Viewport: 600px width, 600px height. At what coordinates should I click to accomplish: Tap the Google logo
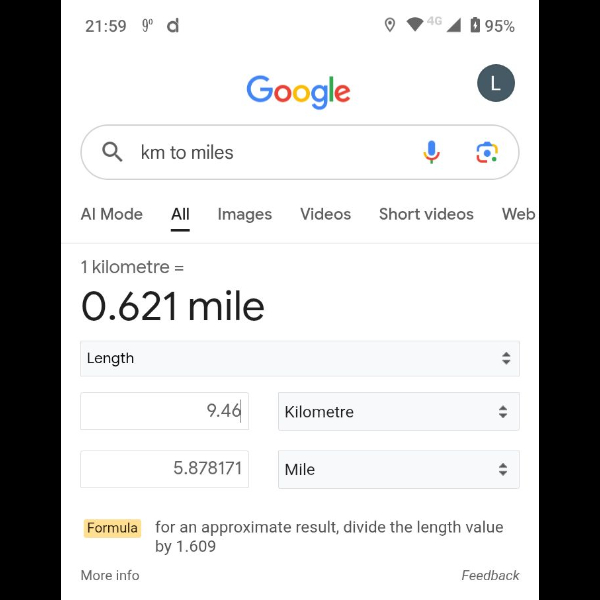coord(298,91)
